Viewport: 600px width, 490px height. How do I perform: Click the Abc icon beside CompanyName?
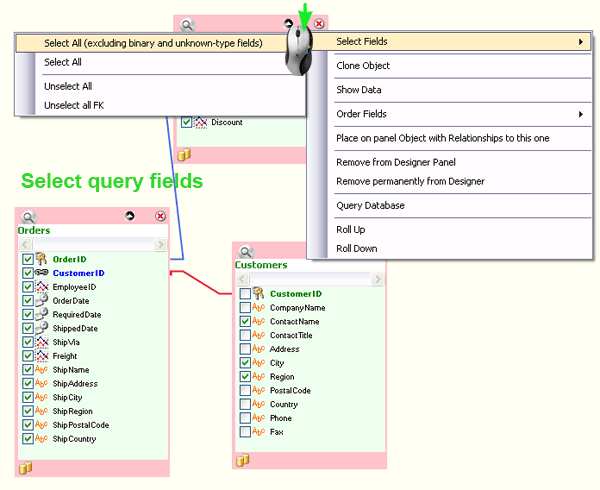coord(259,308)
